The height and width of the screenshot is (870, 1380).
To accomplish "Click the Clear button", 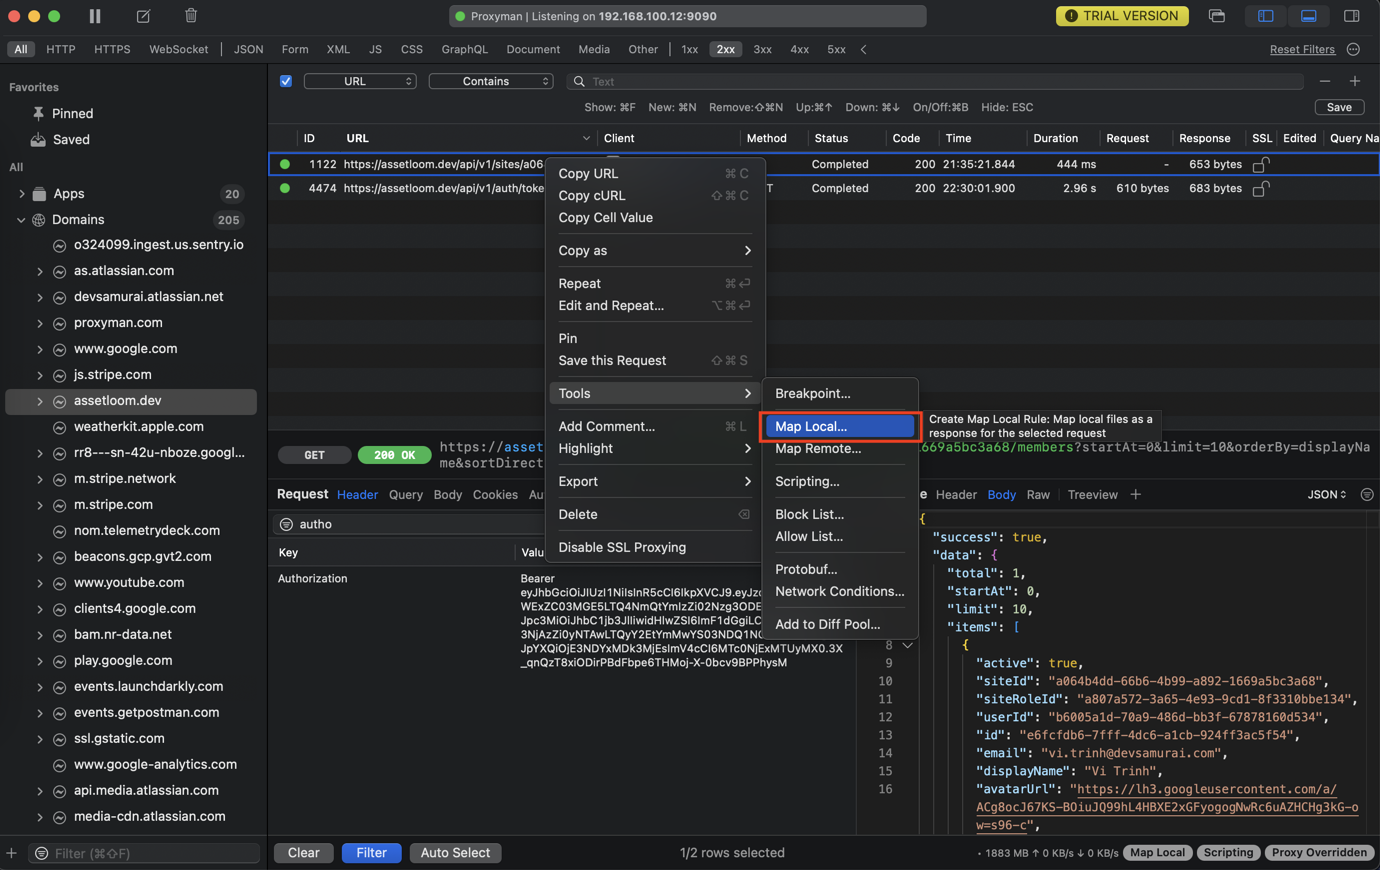I will (304, 853).
